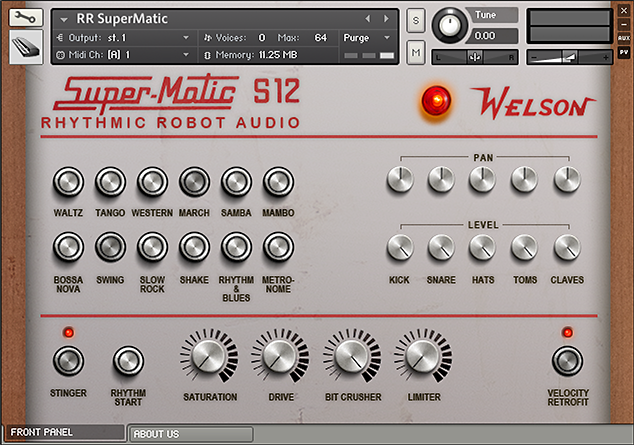Click the Kick pan knob
The width and height of the screenshot is (634, 445).
[x=400, y=179]
